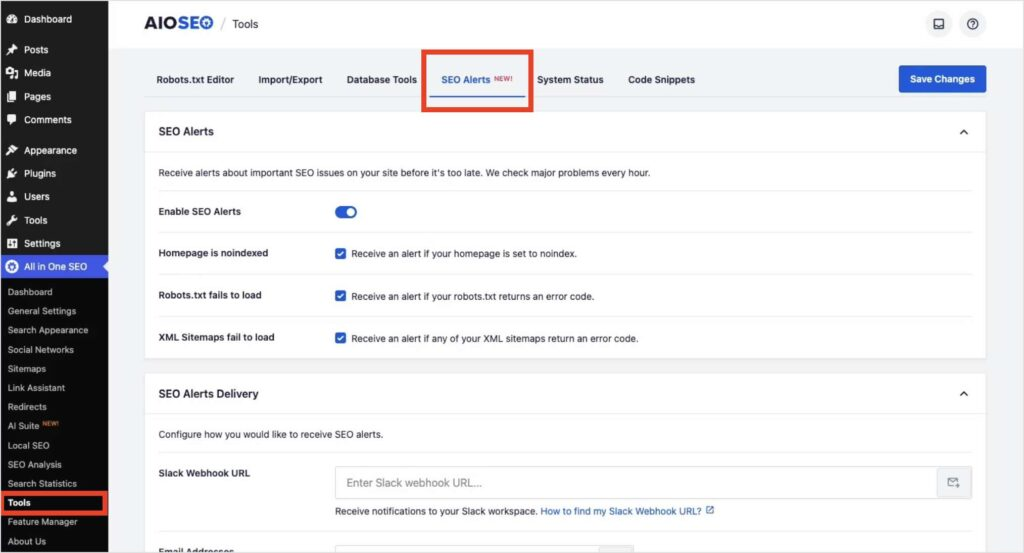Open the notifications inbox icon in header

(938, 24)
